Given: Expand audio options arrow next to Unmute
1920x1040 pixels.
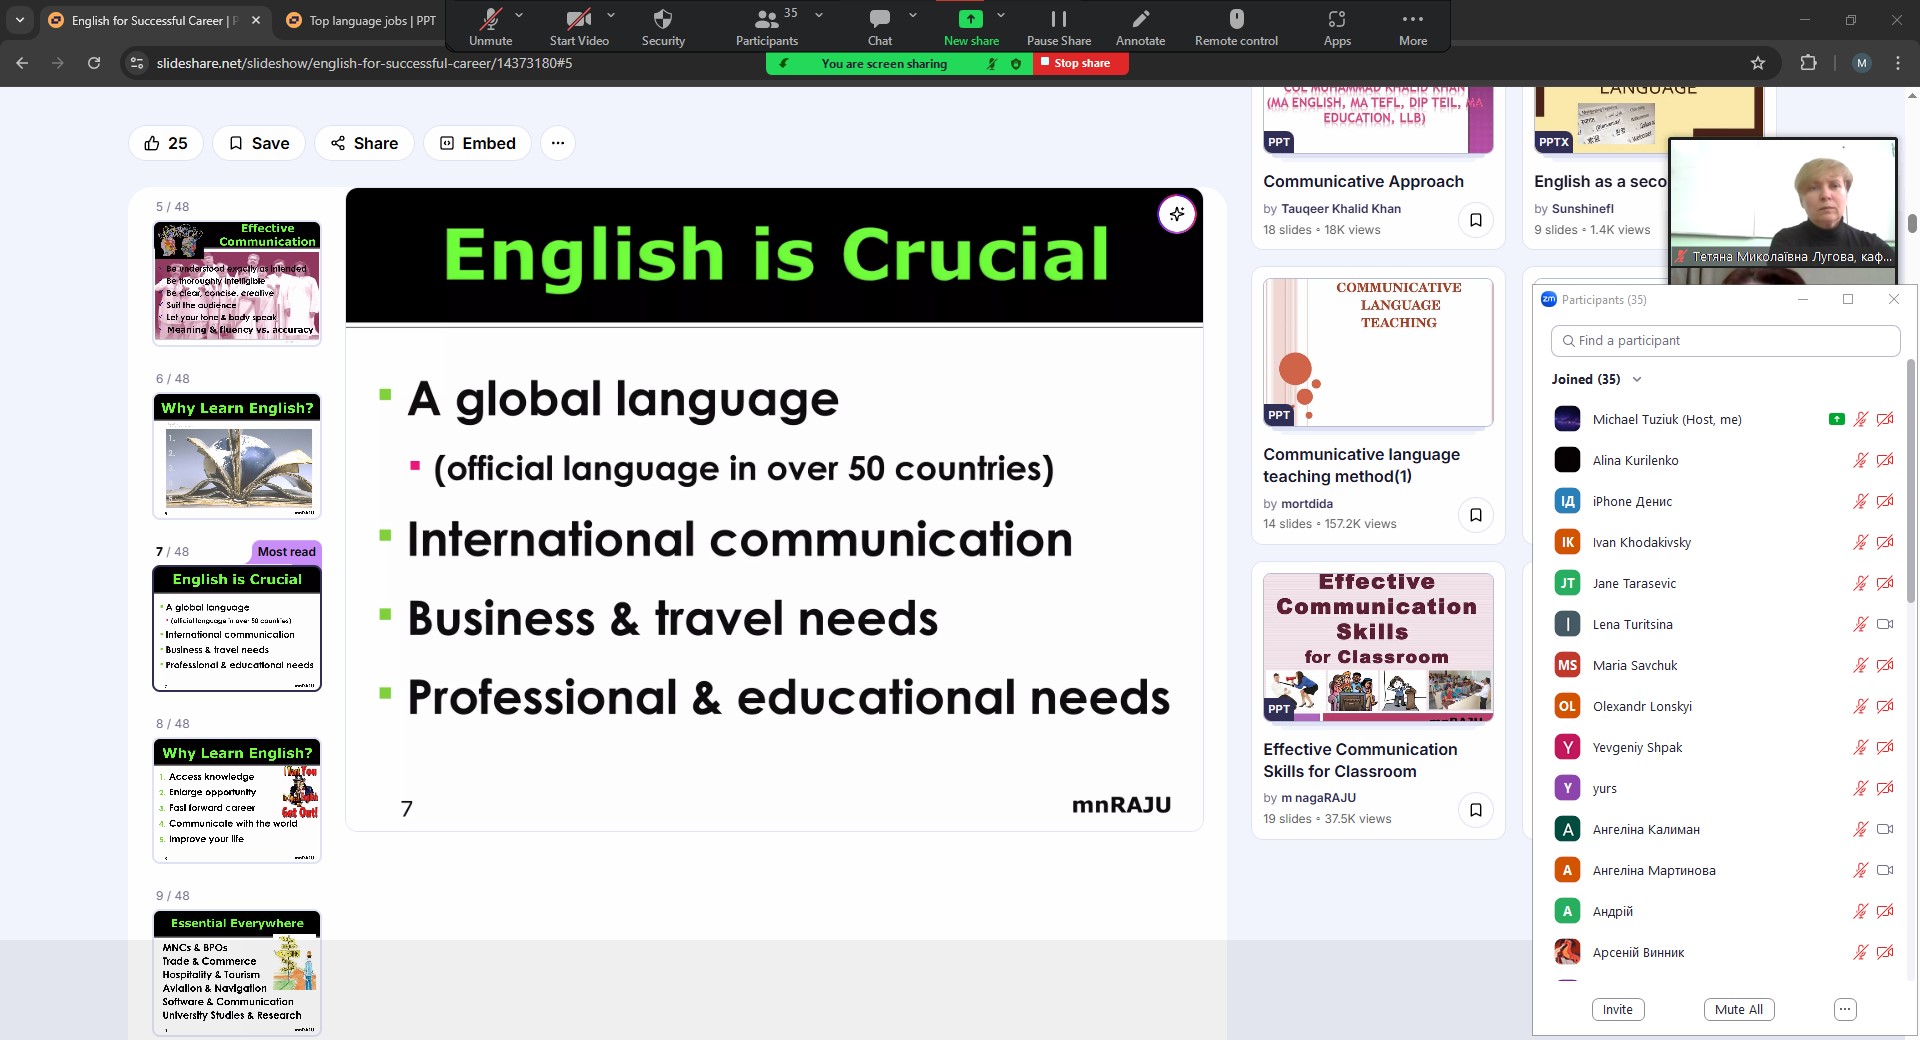Looking at the screenshot, I should click(x=519, y=16).
